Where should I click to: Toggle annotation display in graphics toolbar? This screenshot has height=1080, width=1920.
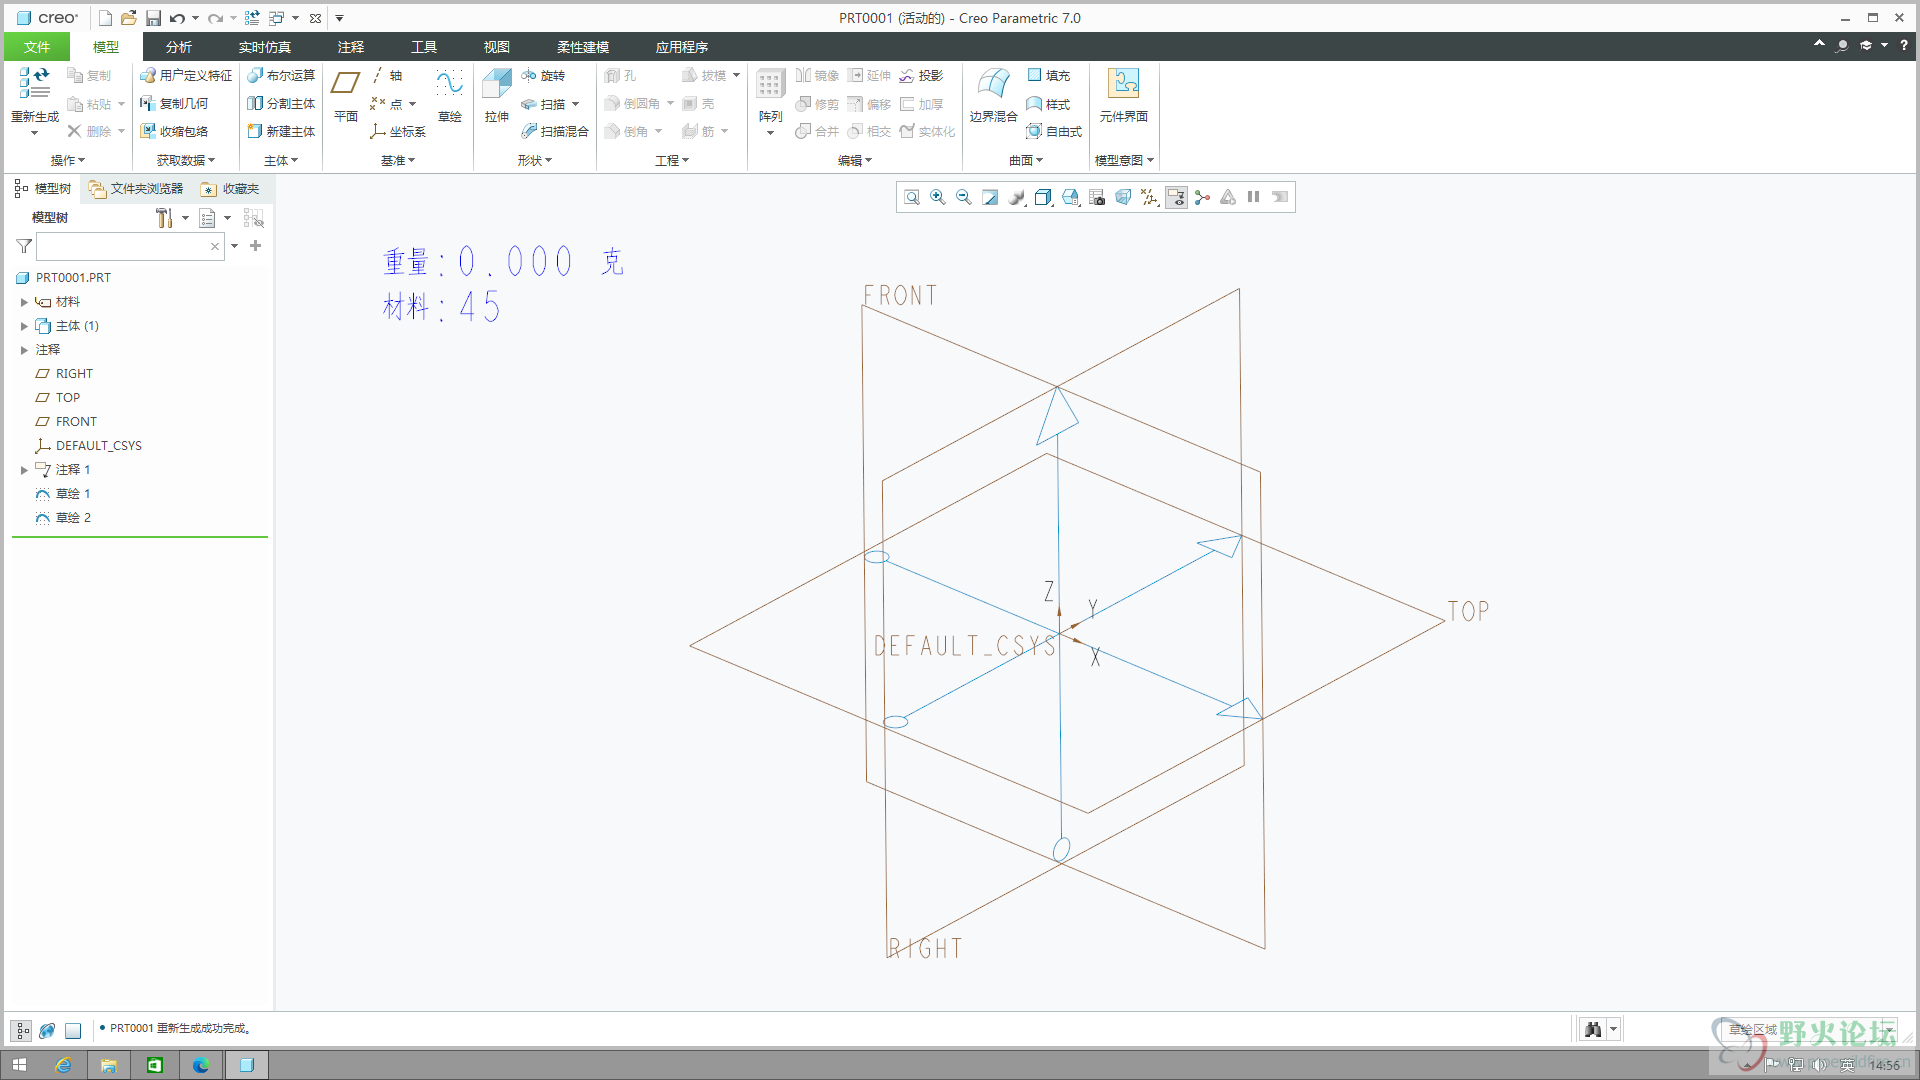coord(1176,197)
